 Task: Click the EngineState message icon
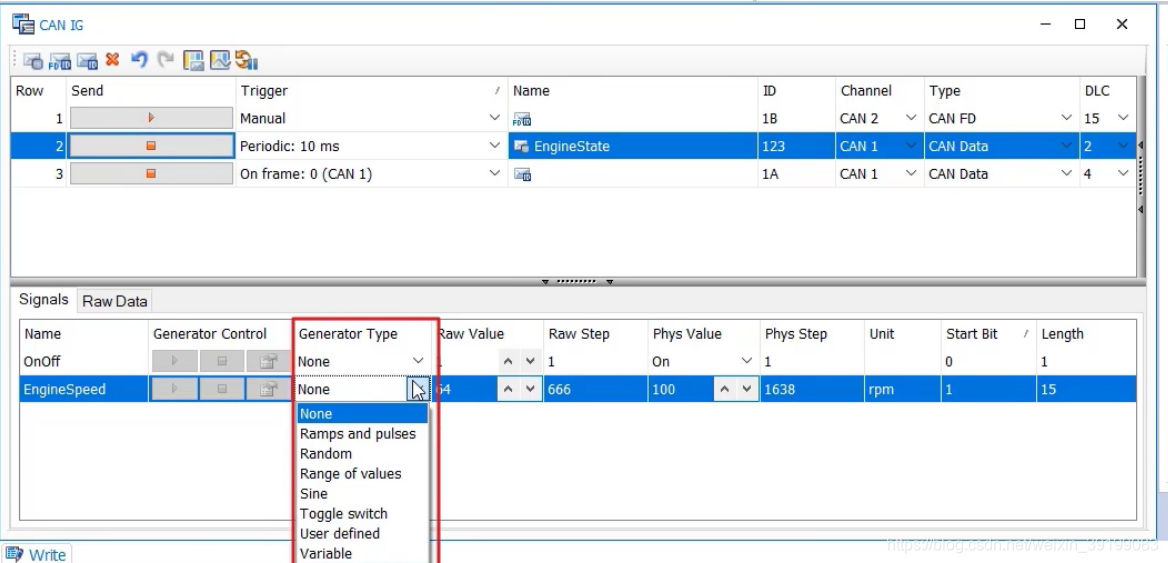[x=521, y=147]
